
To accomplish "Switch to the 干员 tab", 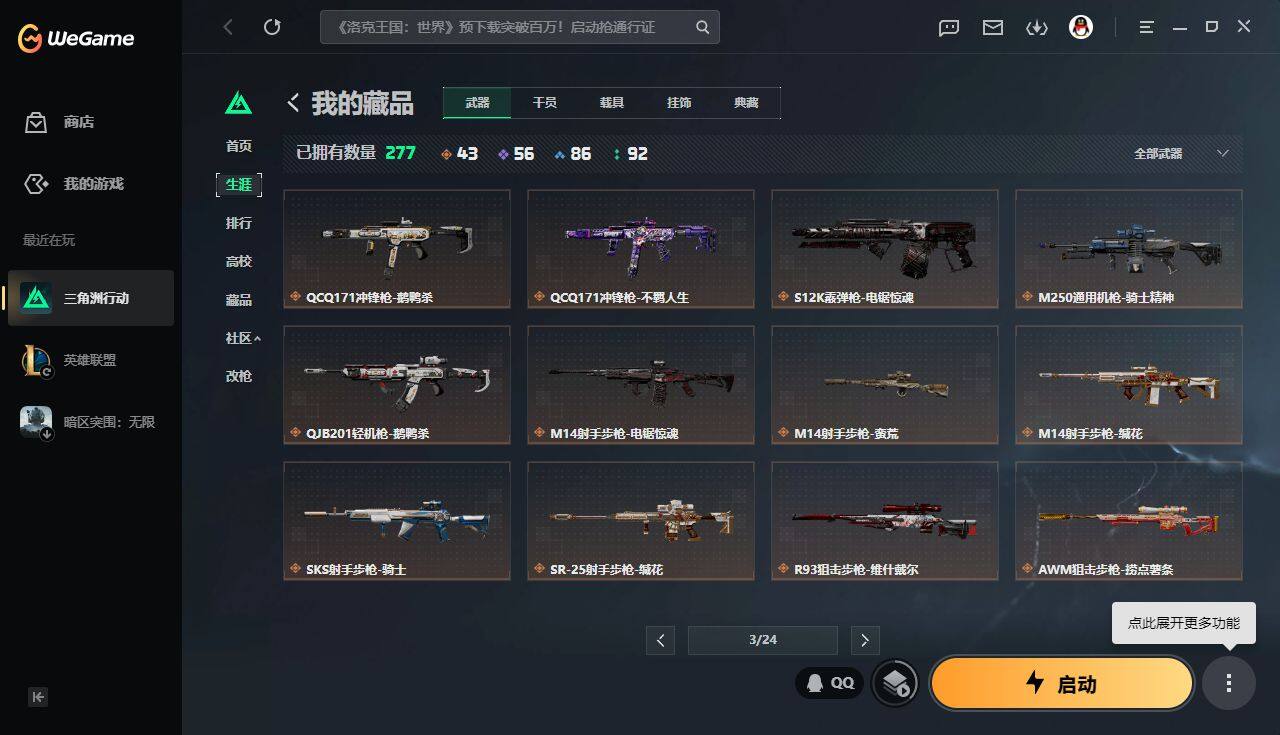I will point(545,102).
